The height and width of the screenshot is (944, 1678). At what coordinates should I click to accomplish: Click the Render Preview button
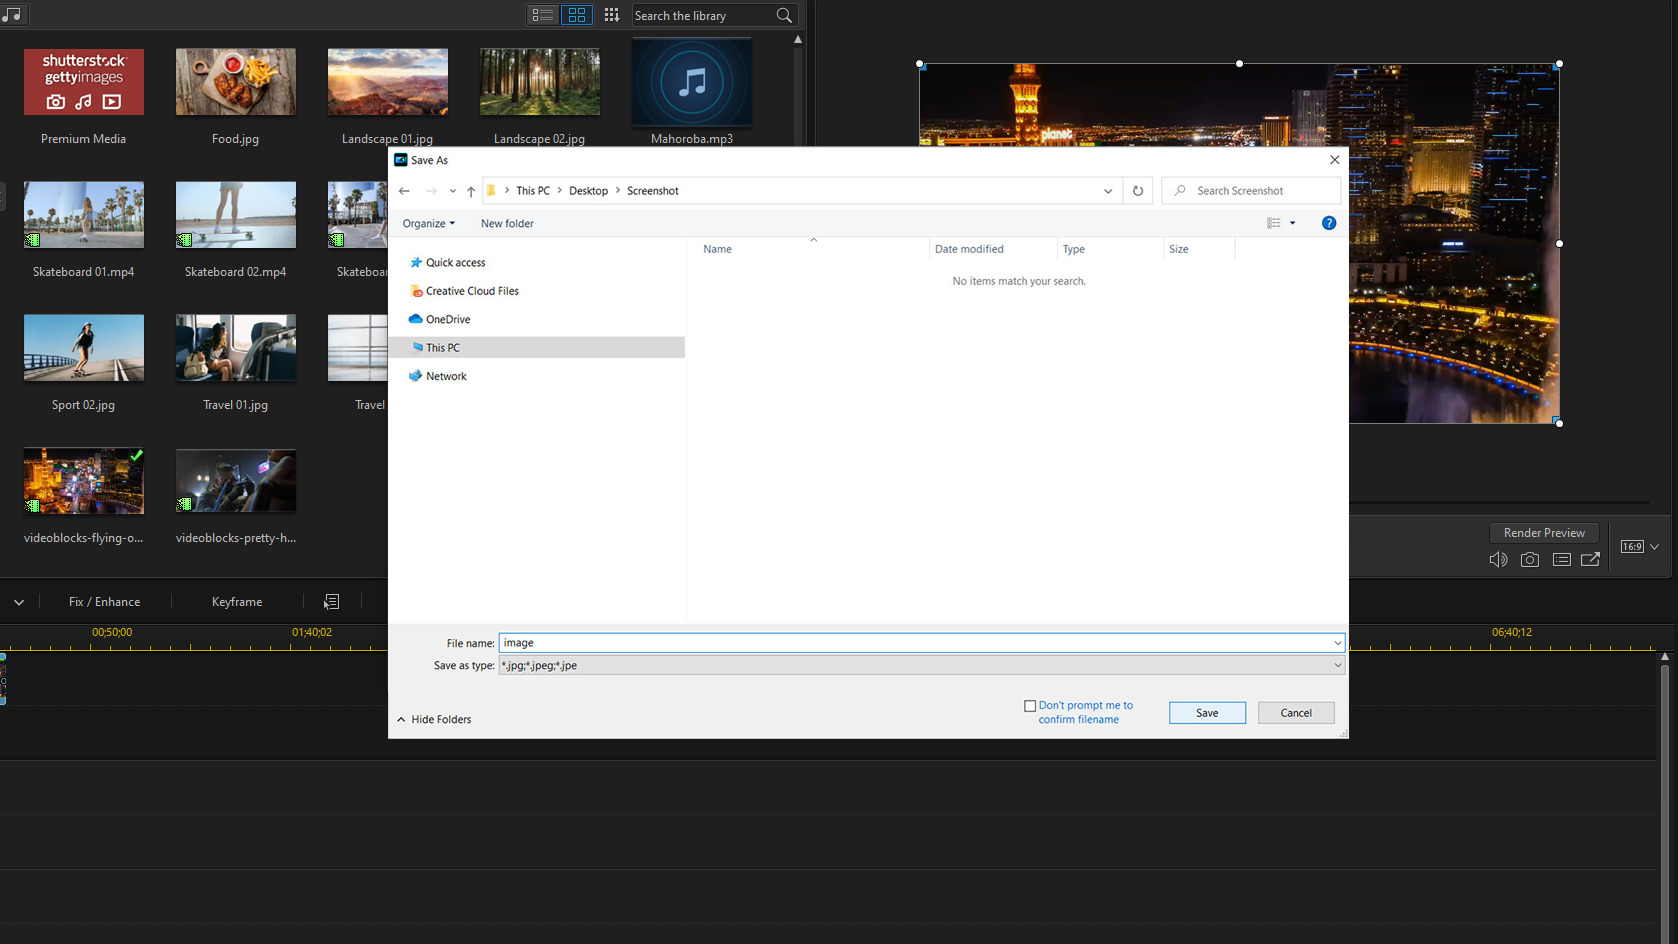(1543, 532)
